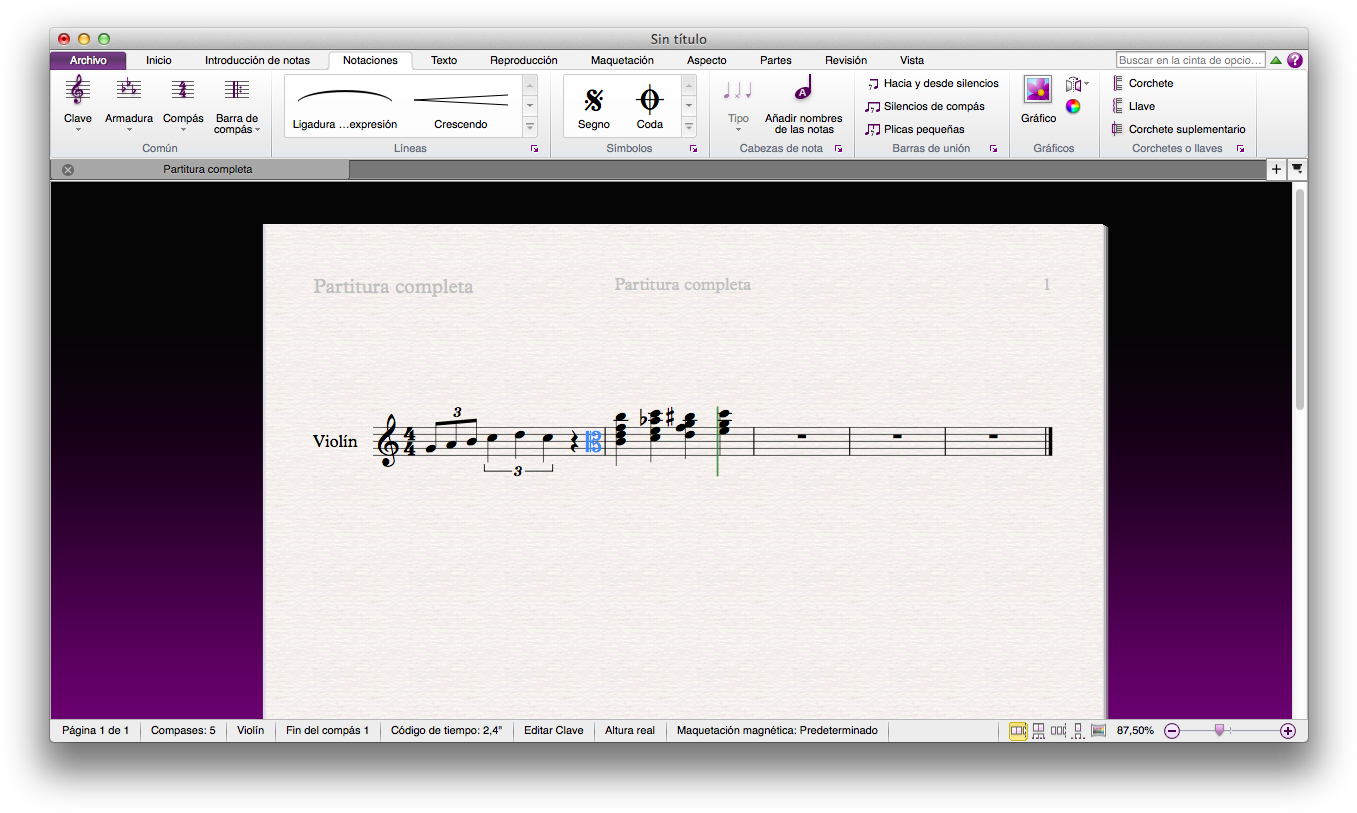Choose the Crescendo hairpin line
This screenshot has width=1357, height=813.
click(461, 105)
